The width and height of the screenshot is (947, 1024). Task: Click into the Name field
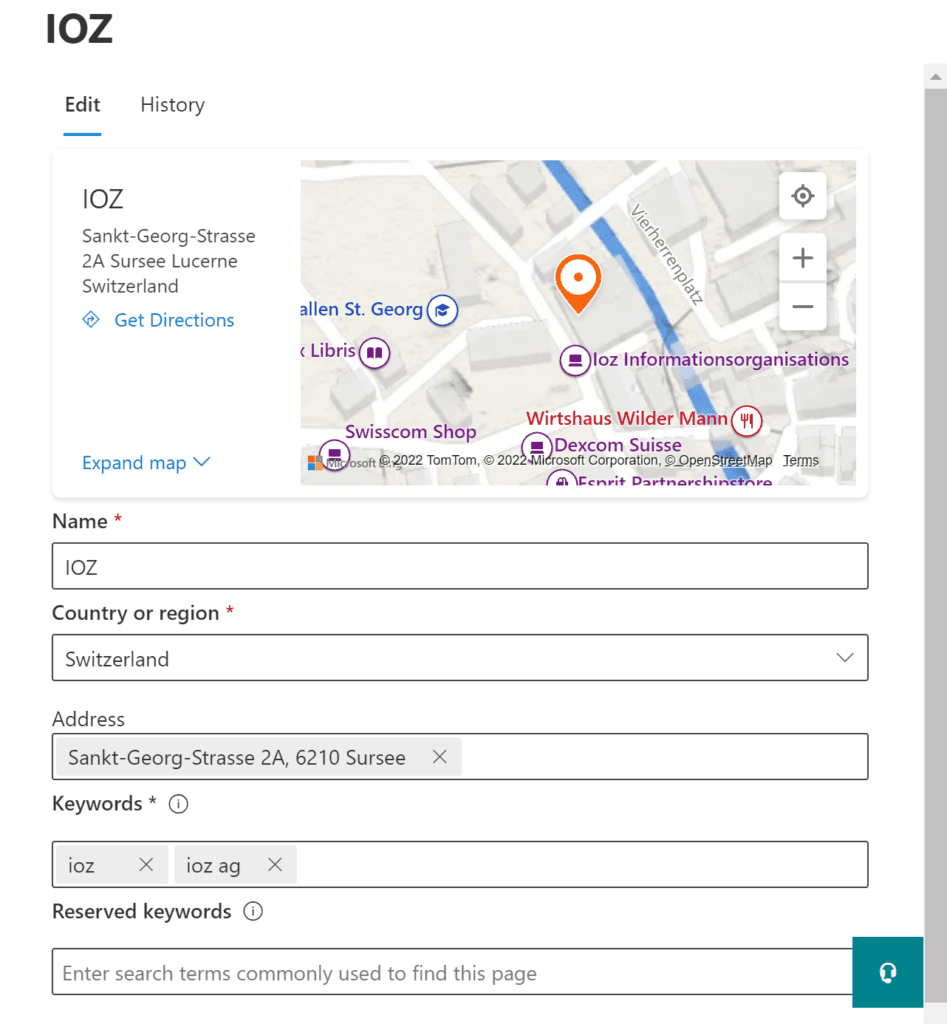460,566
